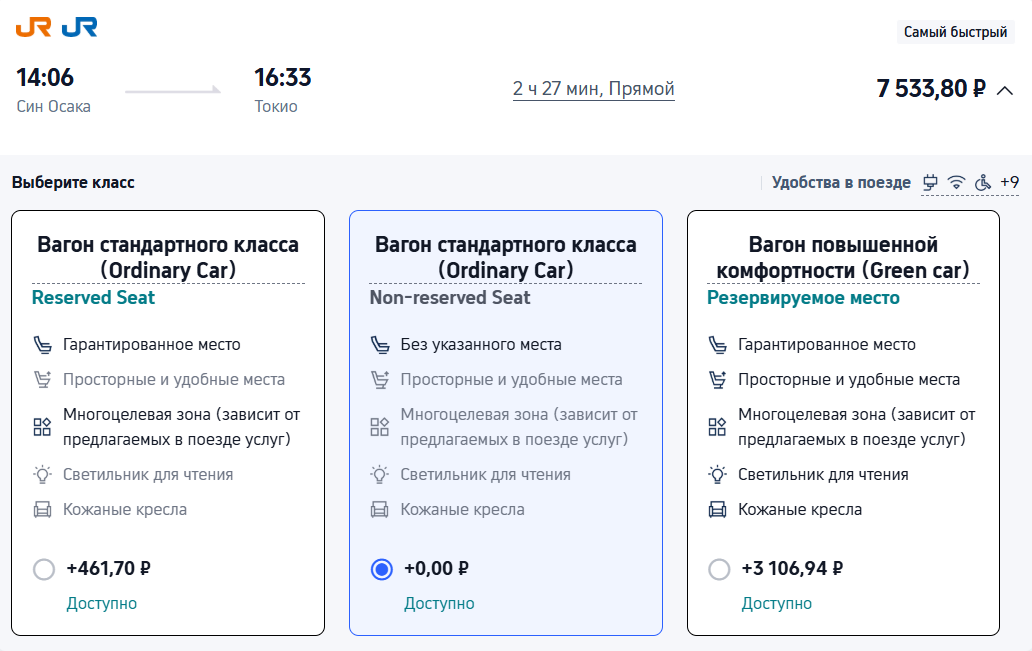Image resolution: width=1032 pixels, height=651 pixels.
Task: Keep Non-reserved Seat option selected
Action: click(381, 568)
